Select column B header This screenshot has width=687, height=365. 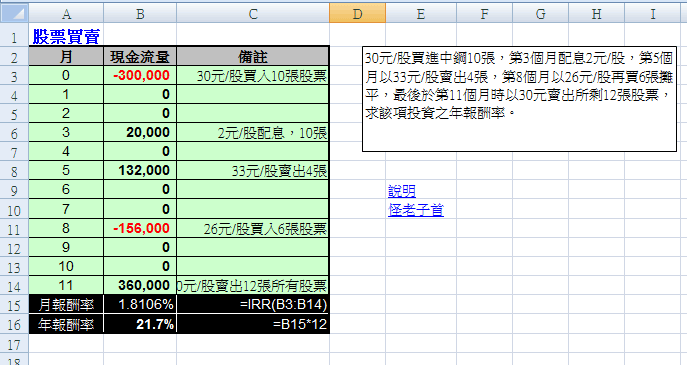pos(140,13)
